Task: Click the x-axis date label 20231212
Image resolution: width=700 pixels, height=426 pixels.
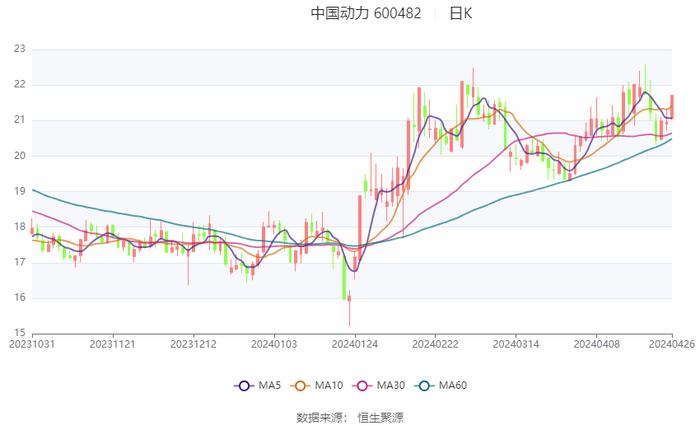Action: coord(193,344)
